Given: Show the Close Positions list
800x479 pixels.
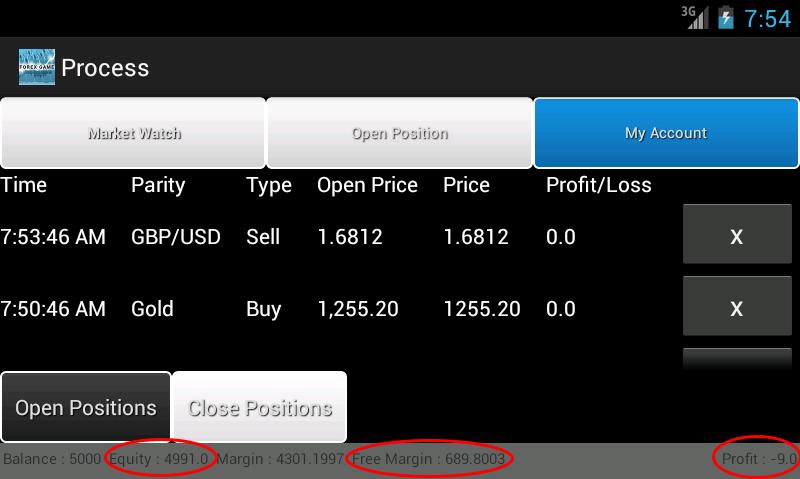Looking at the screenshot, I should 260,408.
